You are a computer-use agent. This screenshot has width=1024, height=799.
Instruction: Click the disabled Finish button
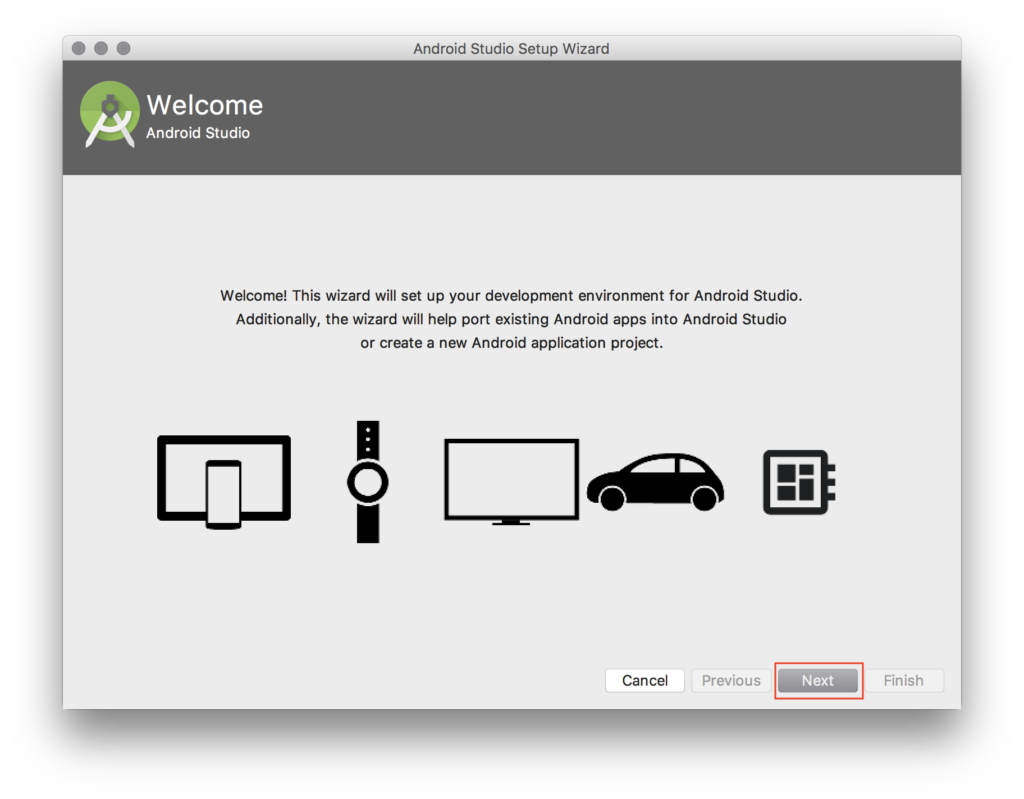click(904, 681)
